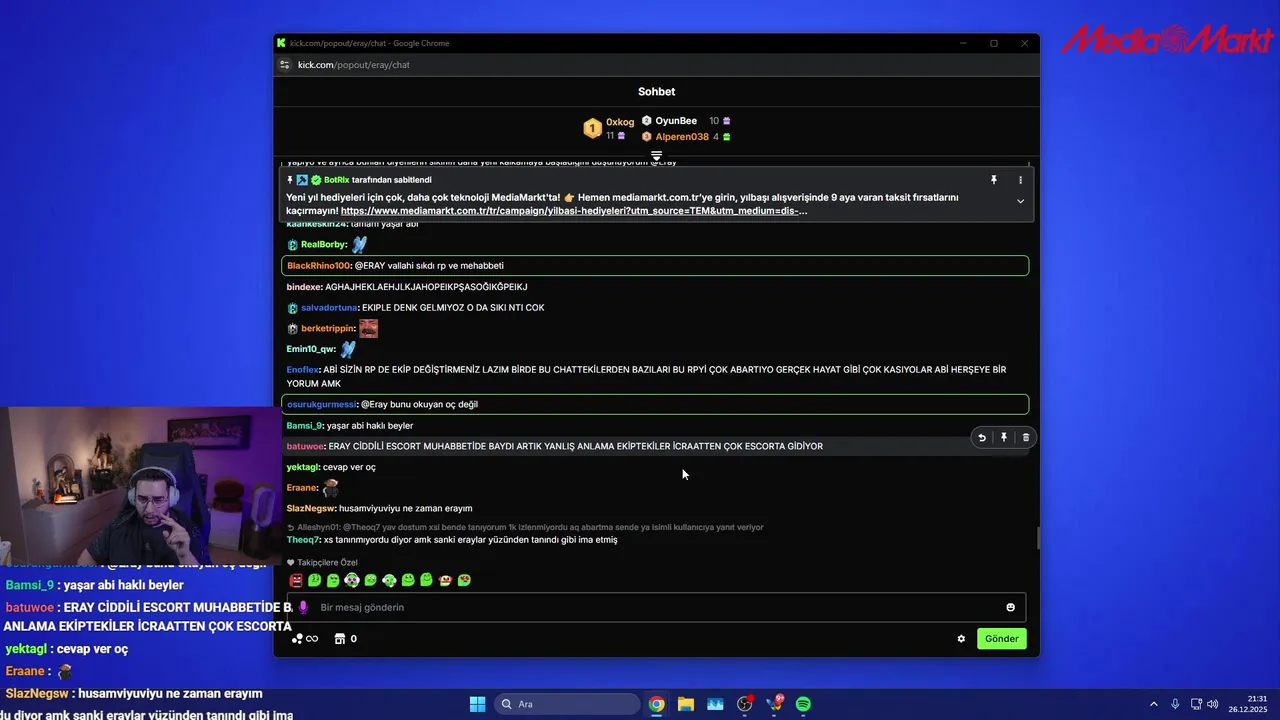The height and width of the screenshot is (720, 1280).
Task: Open chat settings gear icon
Action: point(961,639)
